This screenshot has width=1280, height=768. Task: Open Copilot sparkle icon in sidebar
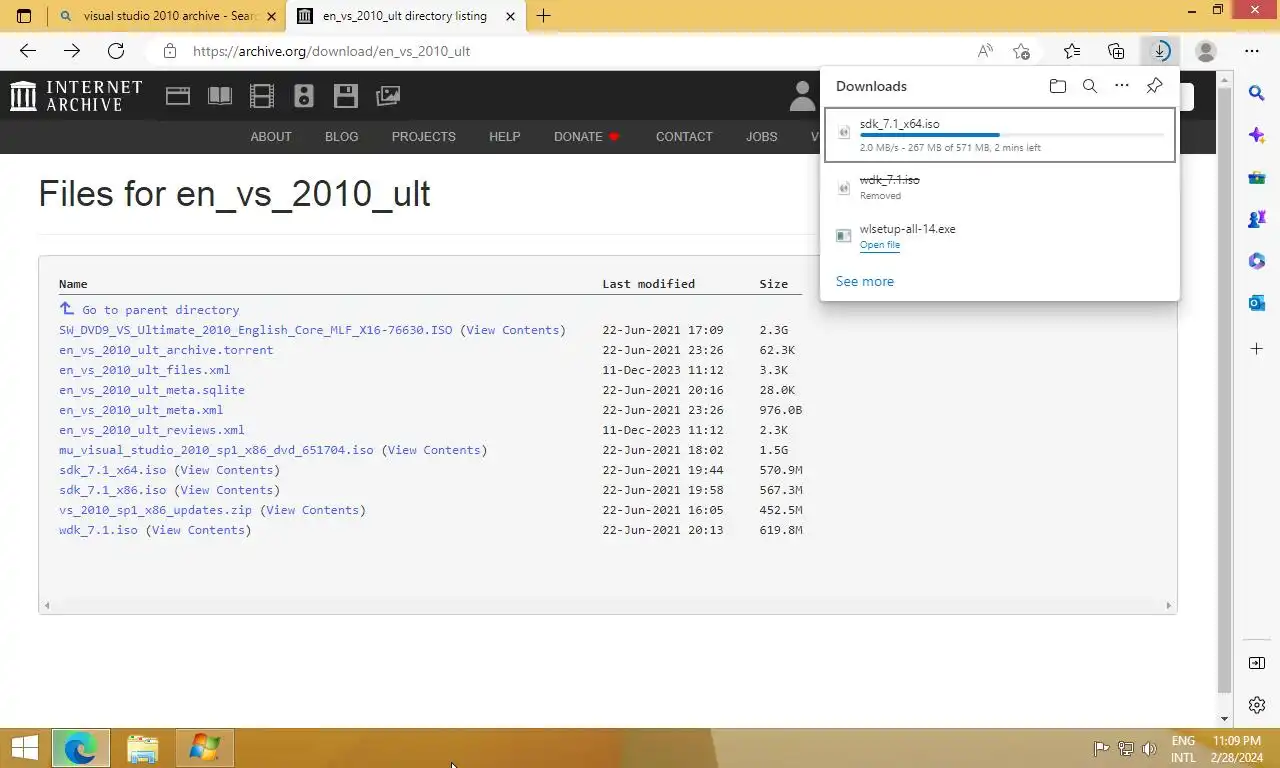(1257, 135)
